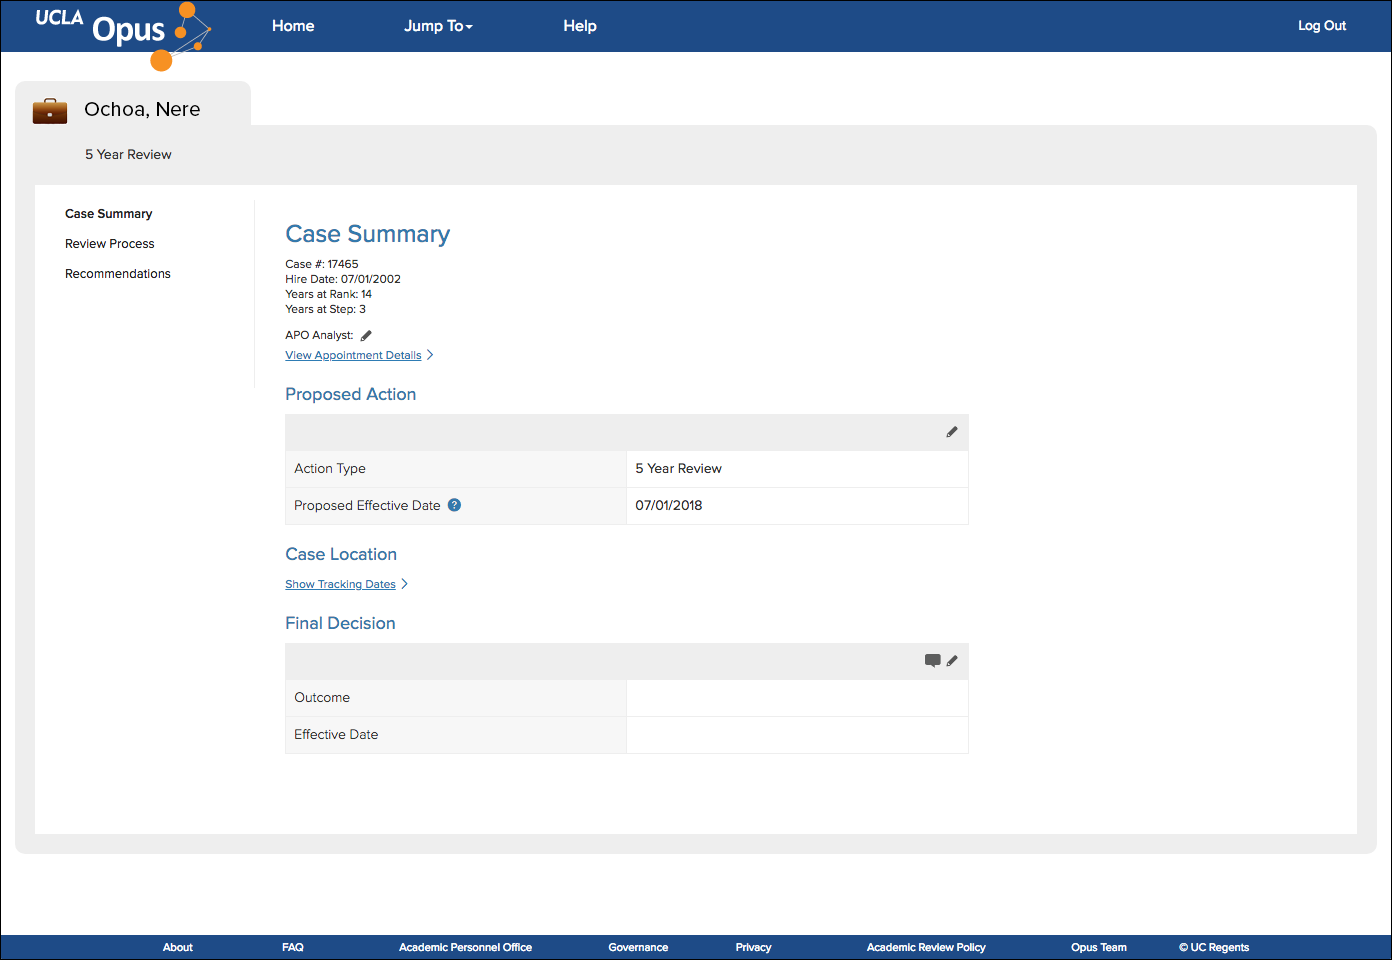Click the 5 Year Review subtitle under name
This screenshot has height=960, width=1392.
point(128,154)
